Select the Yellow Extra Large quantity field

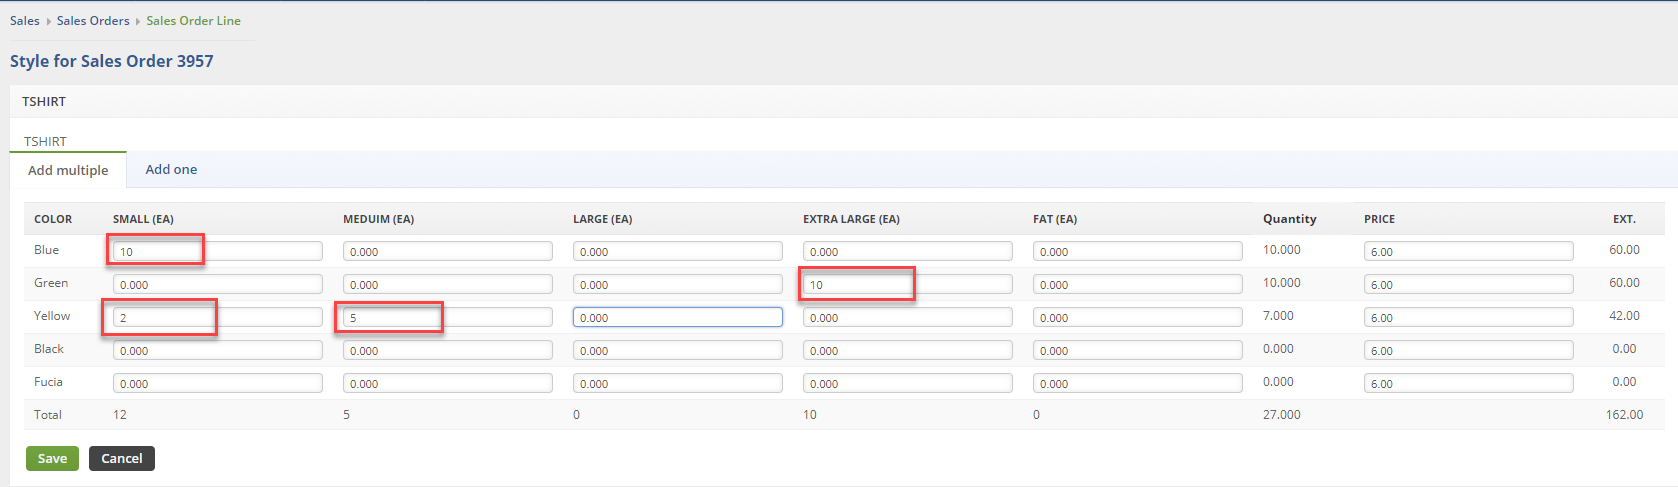tap(908, 317)
